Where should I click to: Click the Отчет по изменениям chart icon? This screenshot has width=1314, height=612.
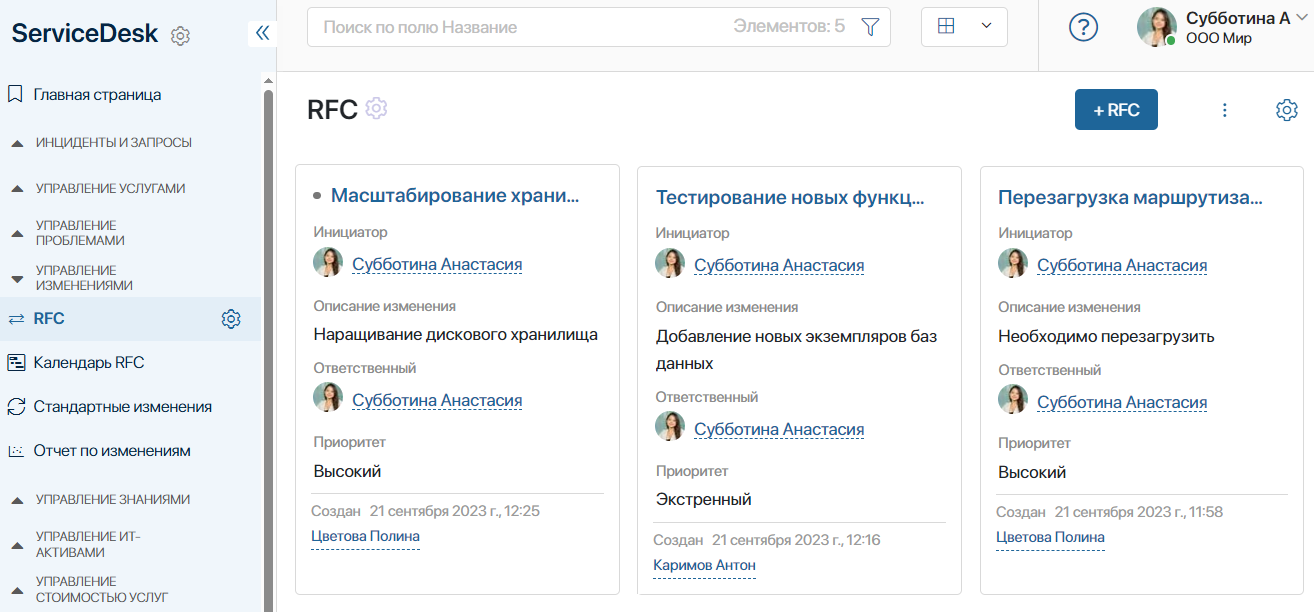click(16, 451)
